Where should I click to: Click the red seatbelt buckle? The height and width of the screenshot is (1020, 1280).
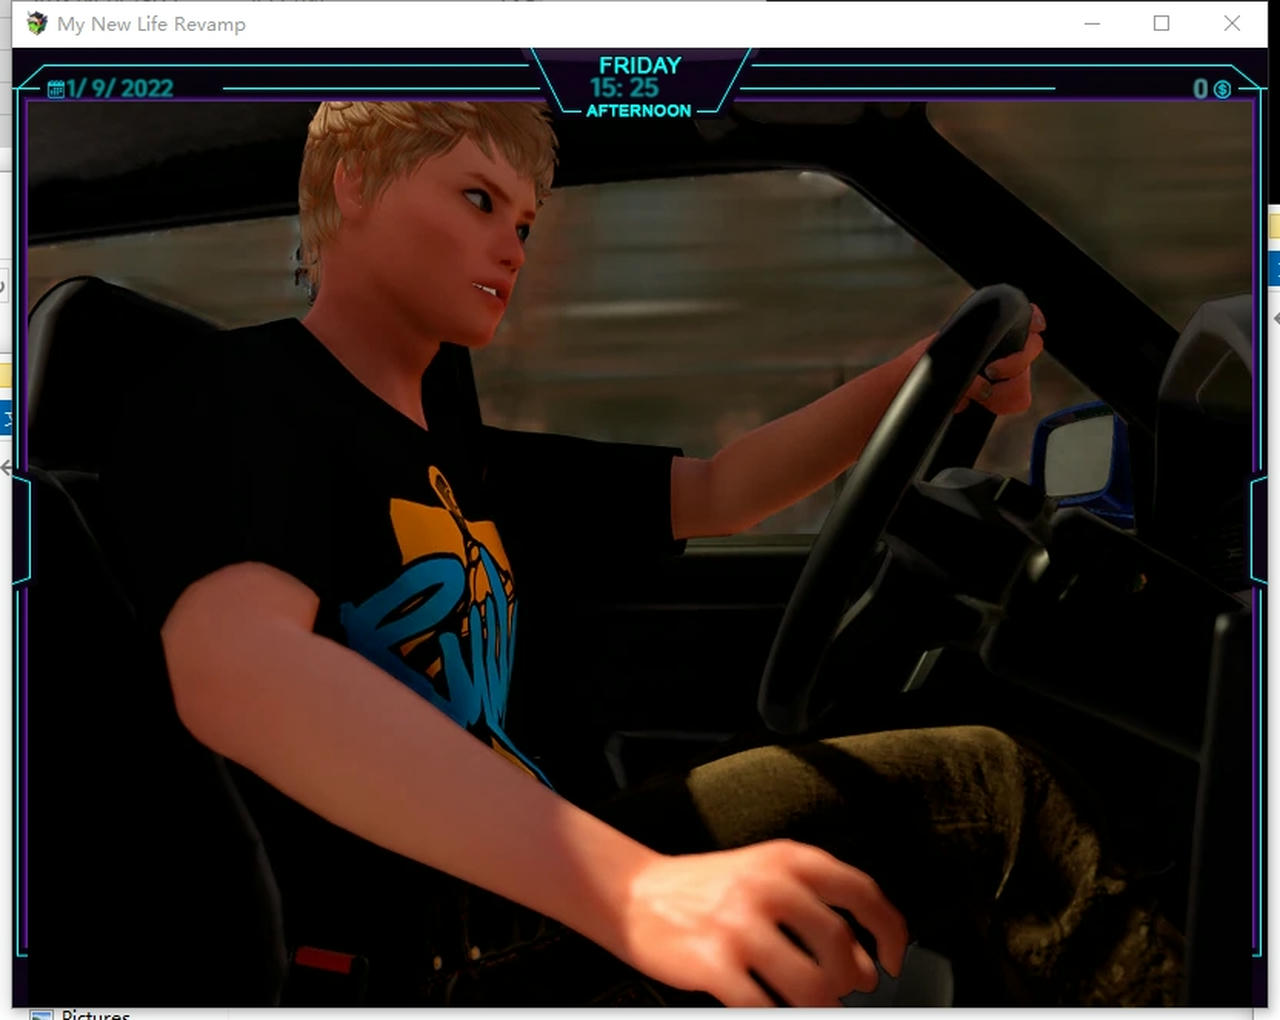click(x=325, y=960)
